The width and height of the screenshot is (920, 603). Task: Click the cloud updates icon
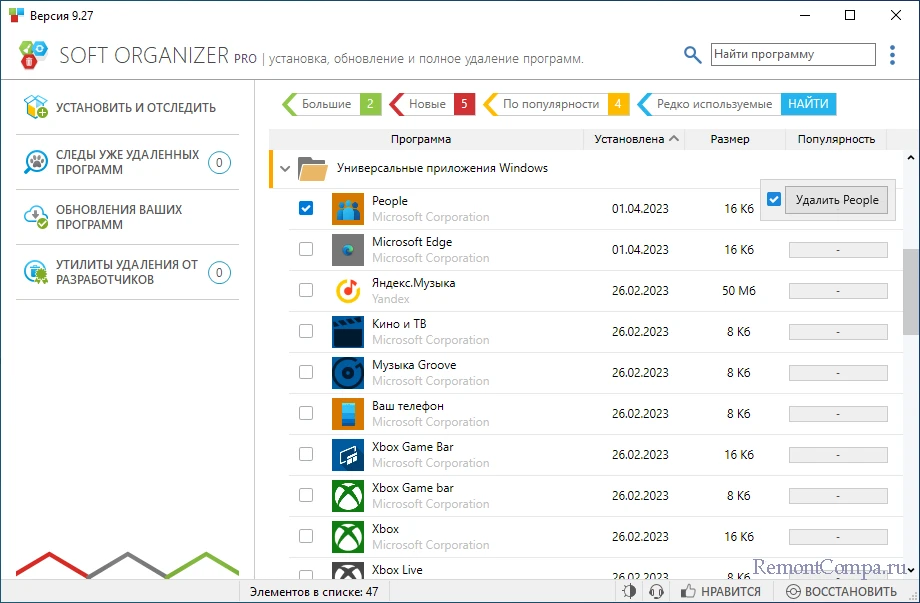[x=36, y=217]
